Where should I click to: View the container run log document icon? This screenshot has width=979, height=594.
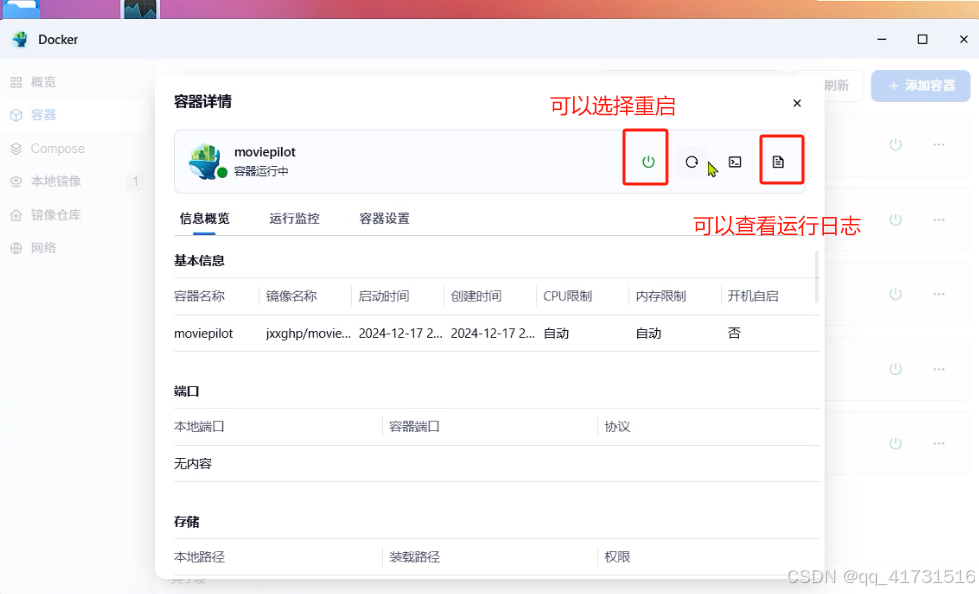(x=778, y=162)
